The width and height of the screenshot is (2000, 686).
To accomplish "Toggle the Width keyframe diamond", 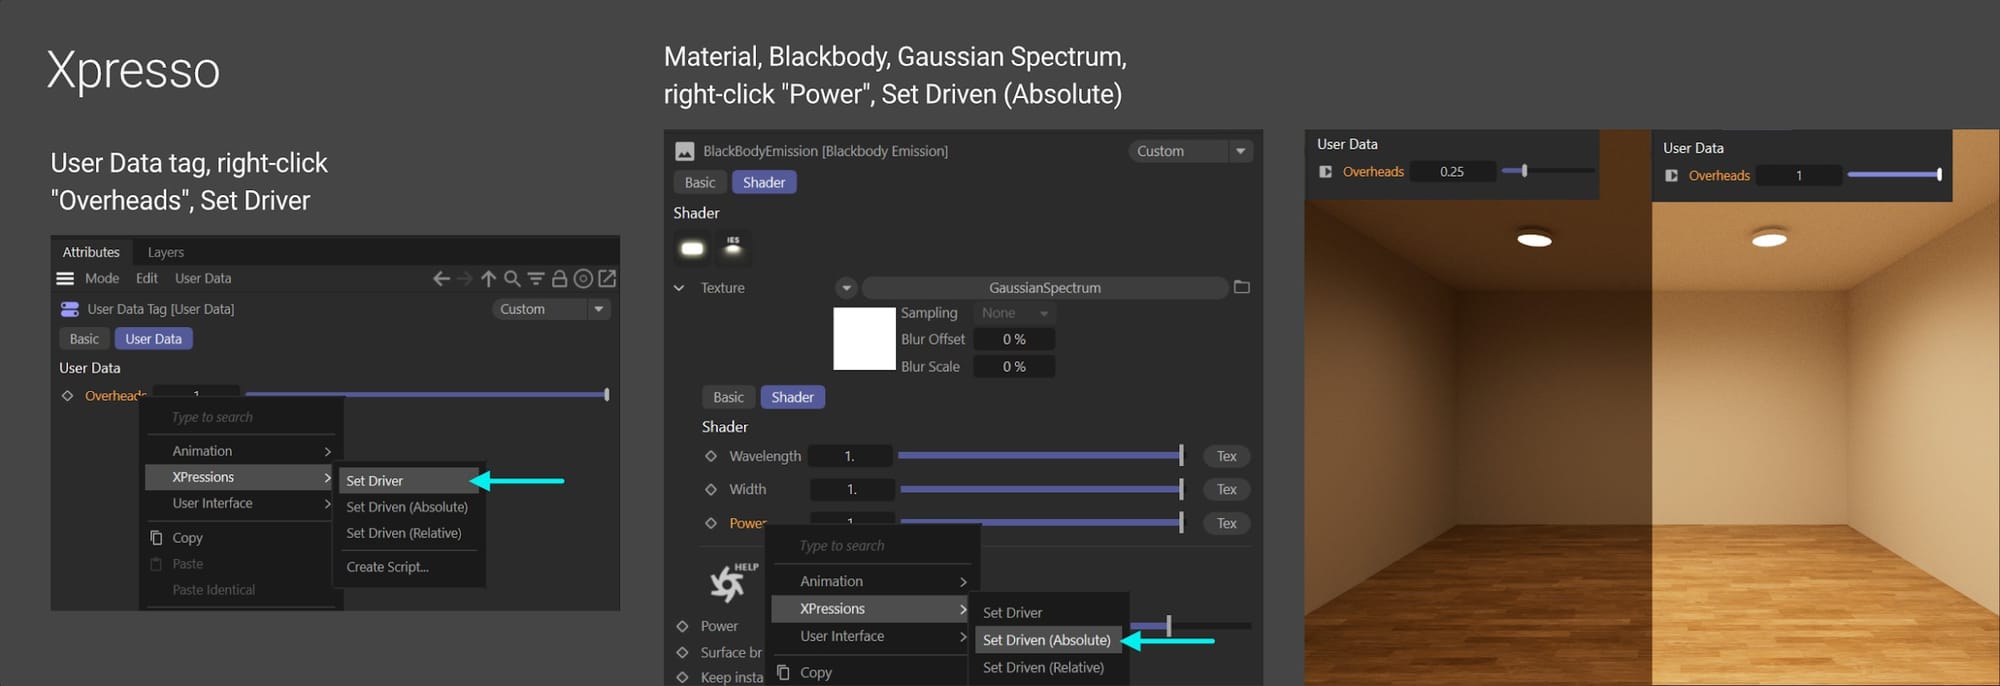I will pos(711,489).
